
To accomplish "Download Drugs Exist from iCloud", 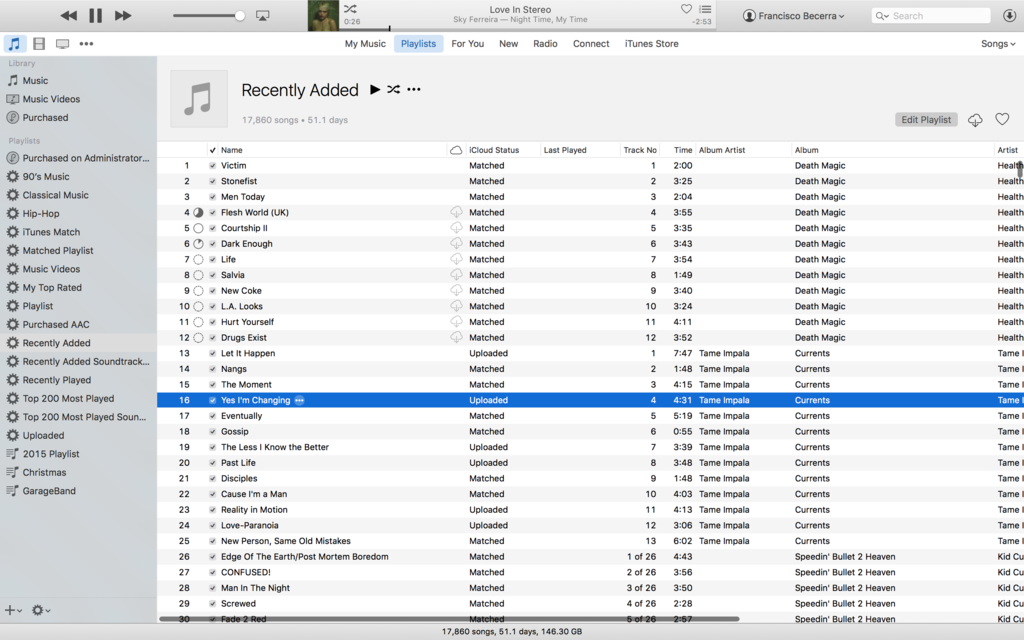I will (x=456, y=338).
